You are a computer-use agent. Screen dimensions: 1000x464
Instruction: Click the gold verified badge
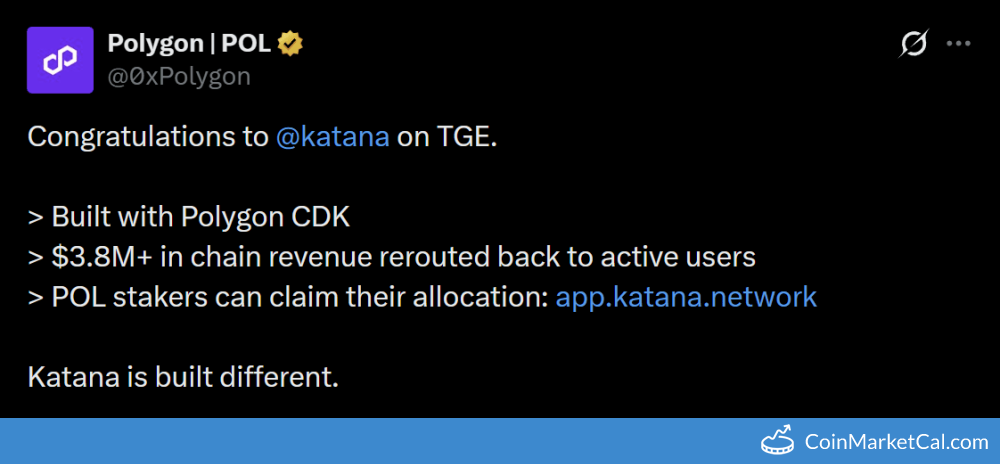tap(291, 44)
